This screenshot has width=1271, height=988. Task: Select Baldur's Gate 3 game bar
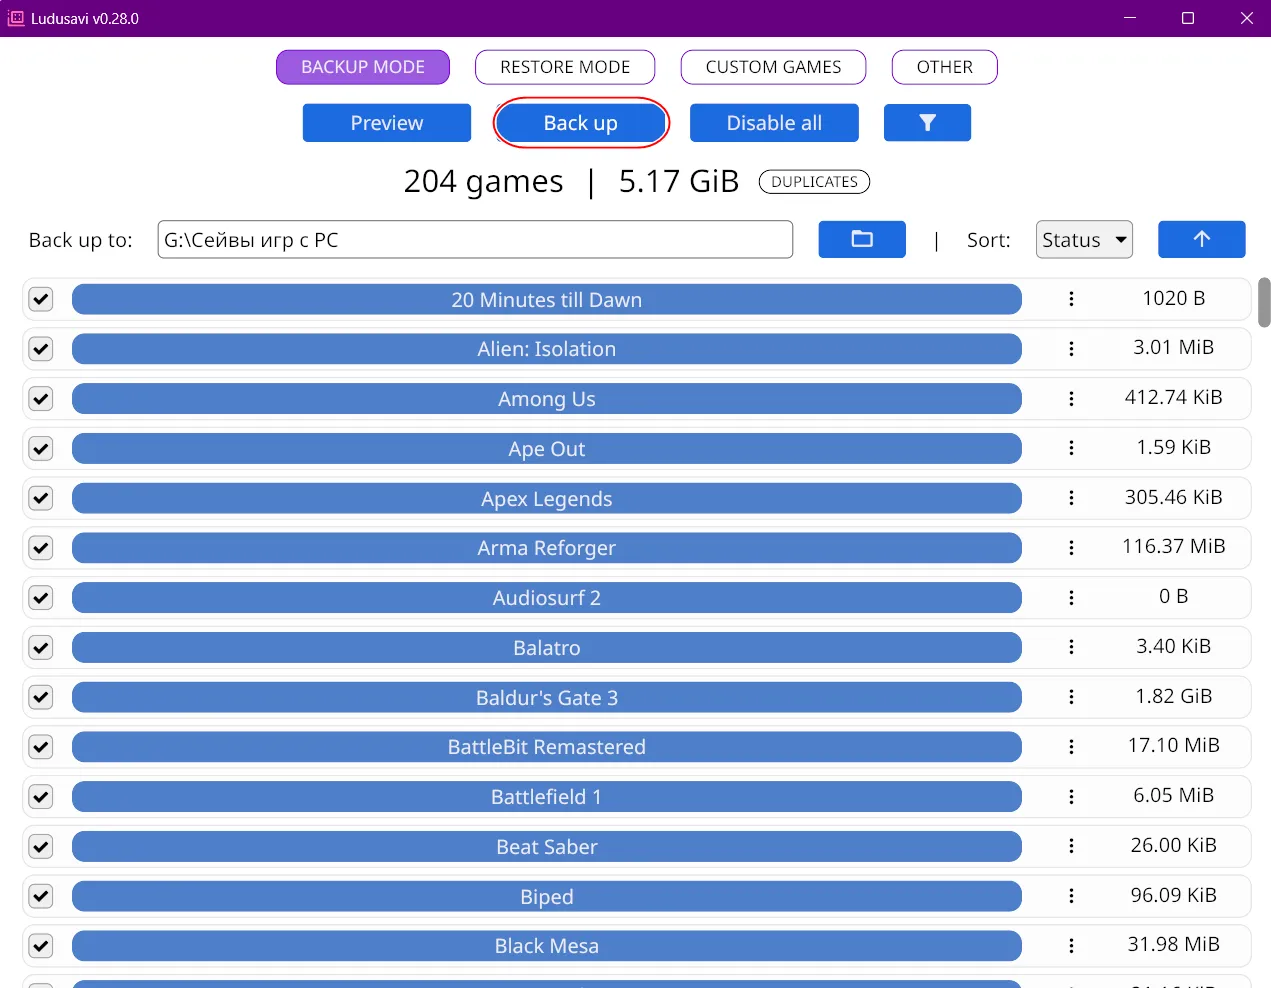click(547, 697)
